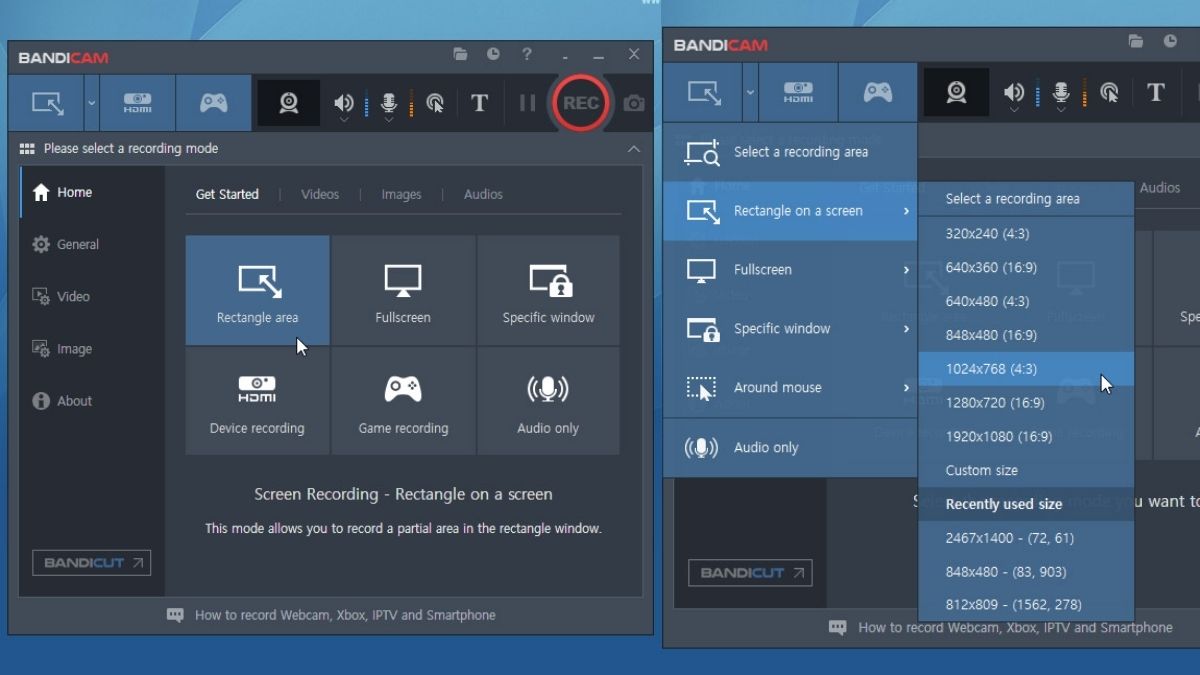Click the pause recording icon
1200x675 pixels.
tap(527, 103)
